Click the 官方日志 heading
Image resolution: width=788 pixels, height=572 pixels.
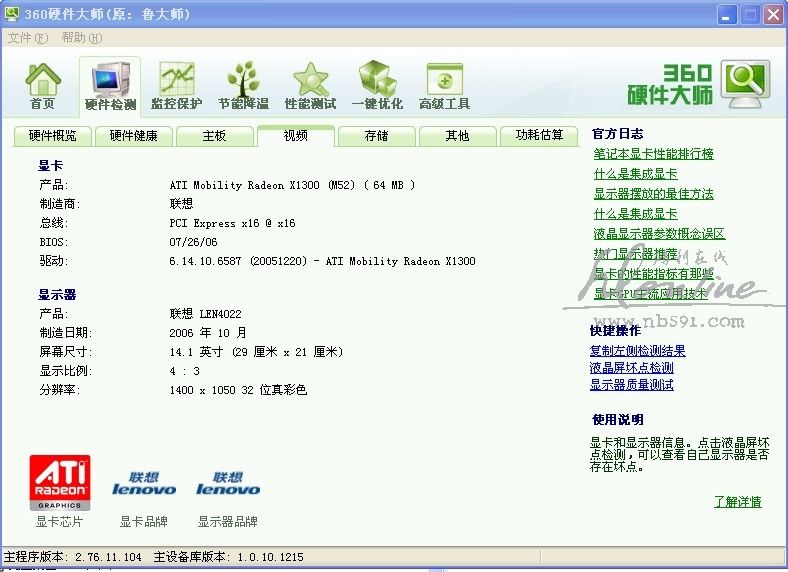coord(618,134)
